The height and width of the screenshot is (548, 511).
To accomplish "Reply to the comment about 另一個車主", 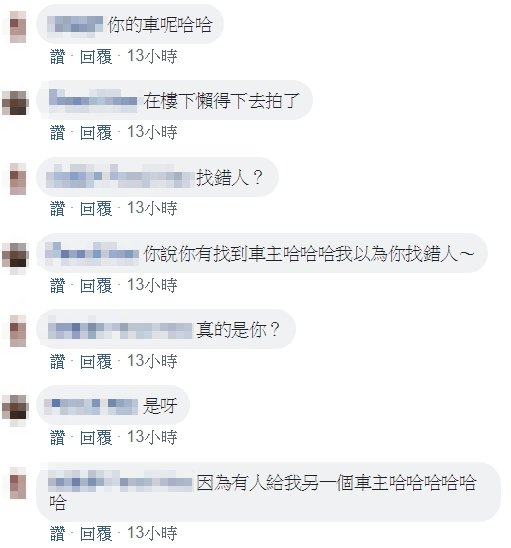I will tap(96, 533).
